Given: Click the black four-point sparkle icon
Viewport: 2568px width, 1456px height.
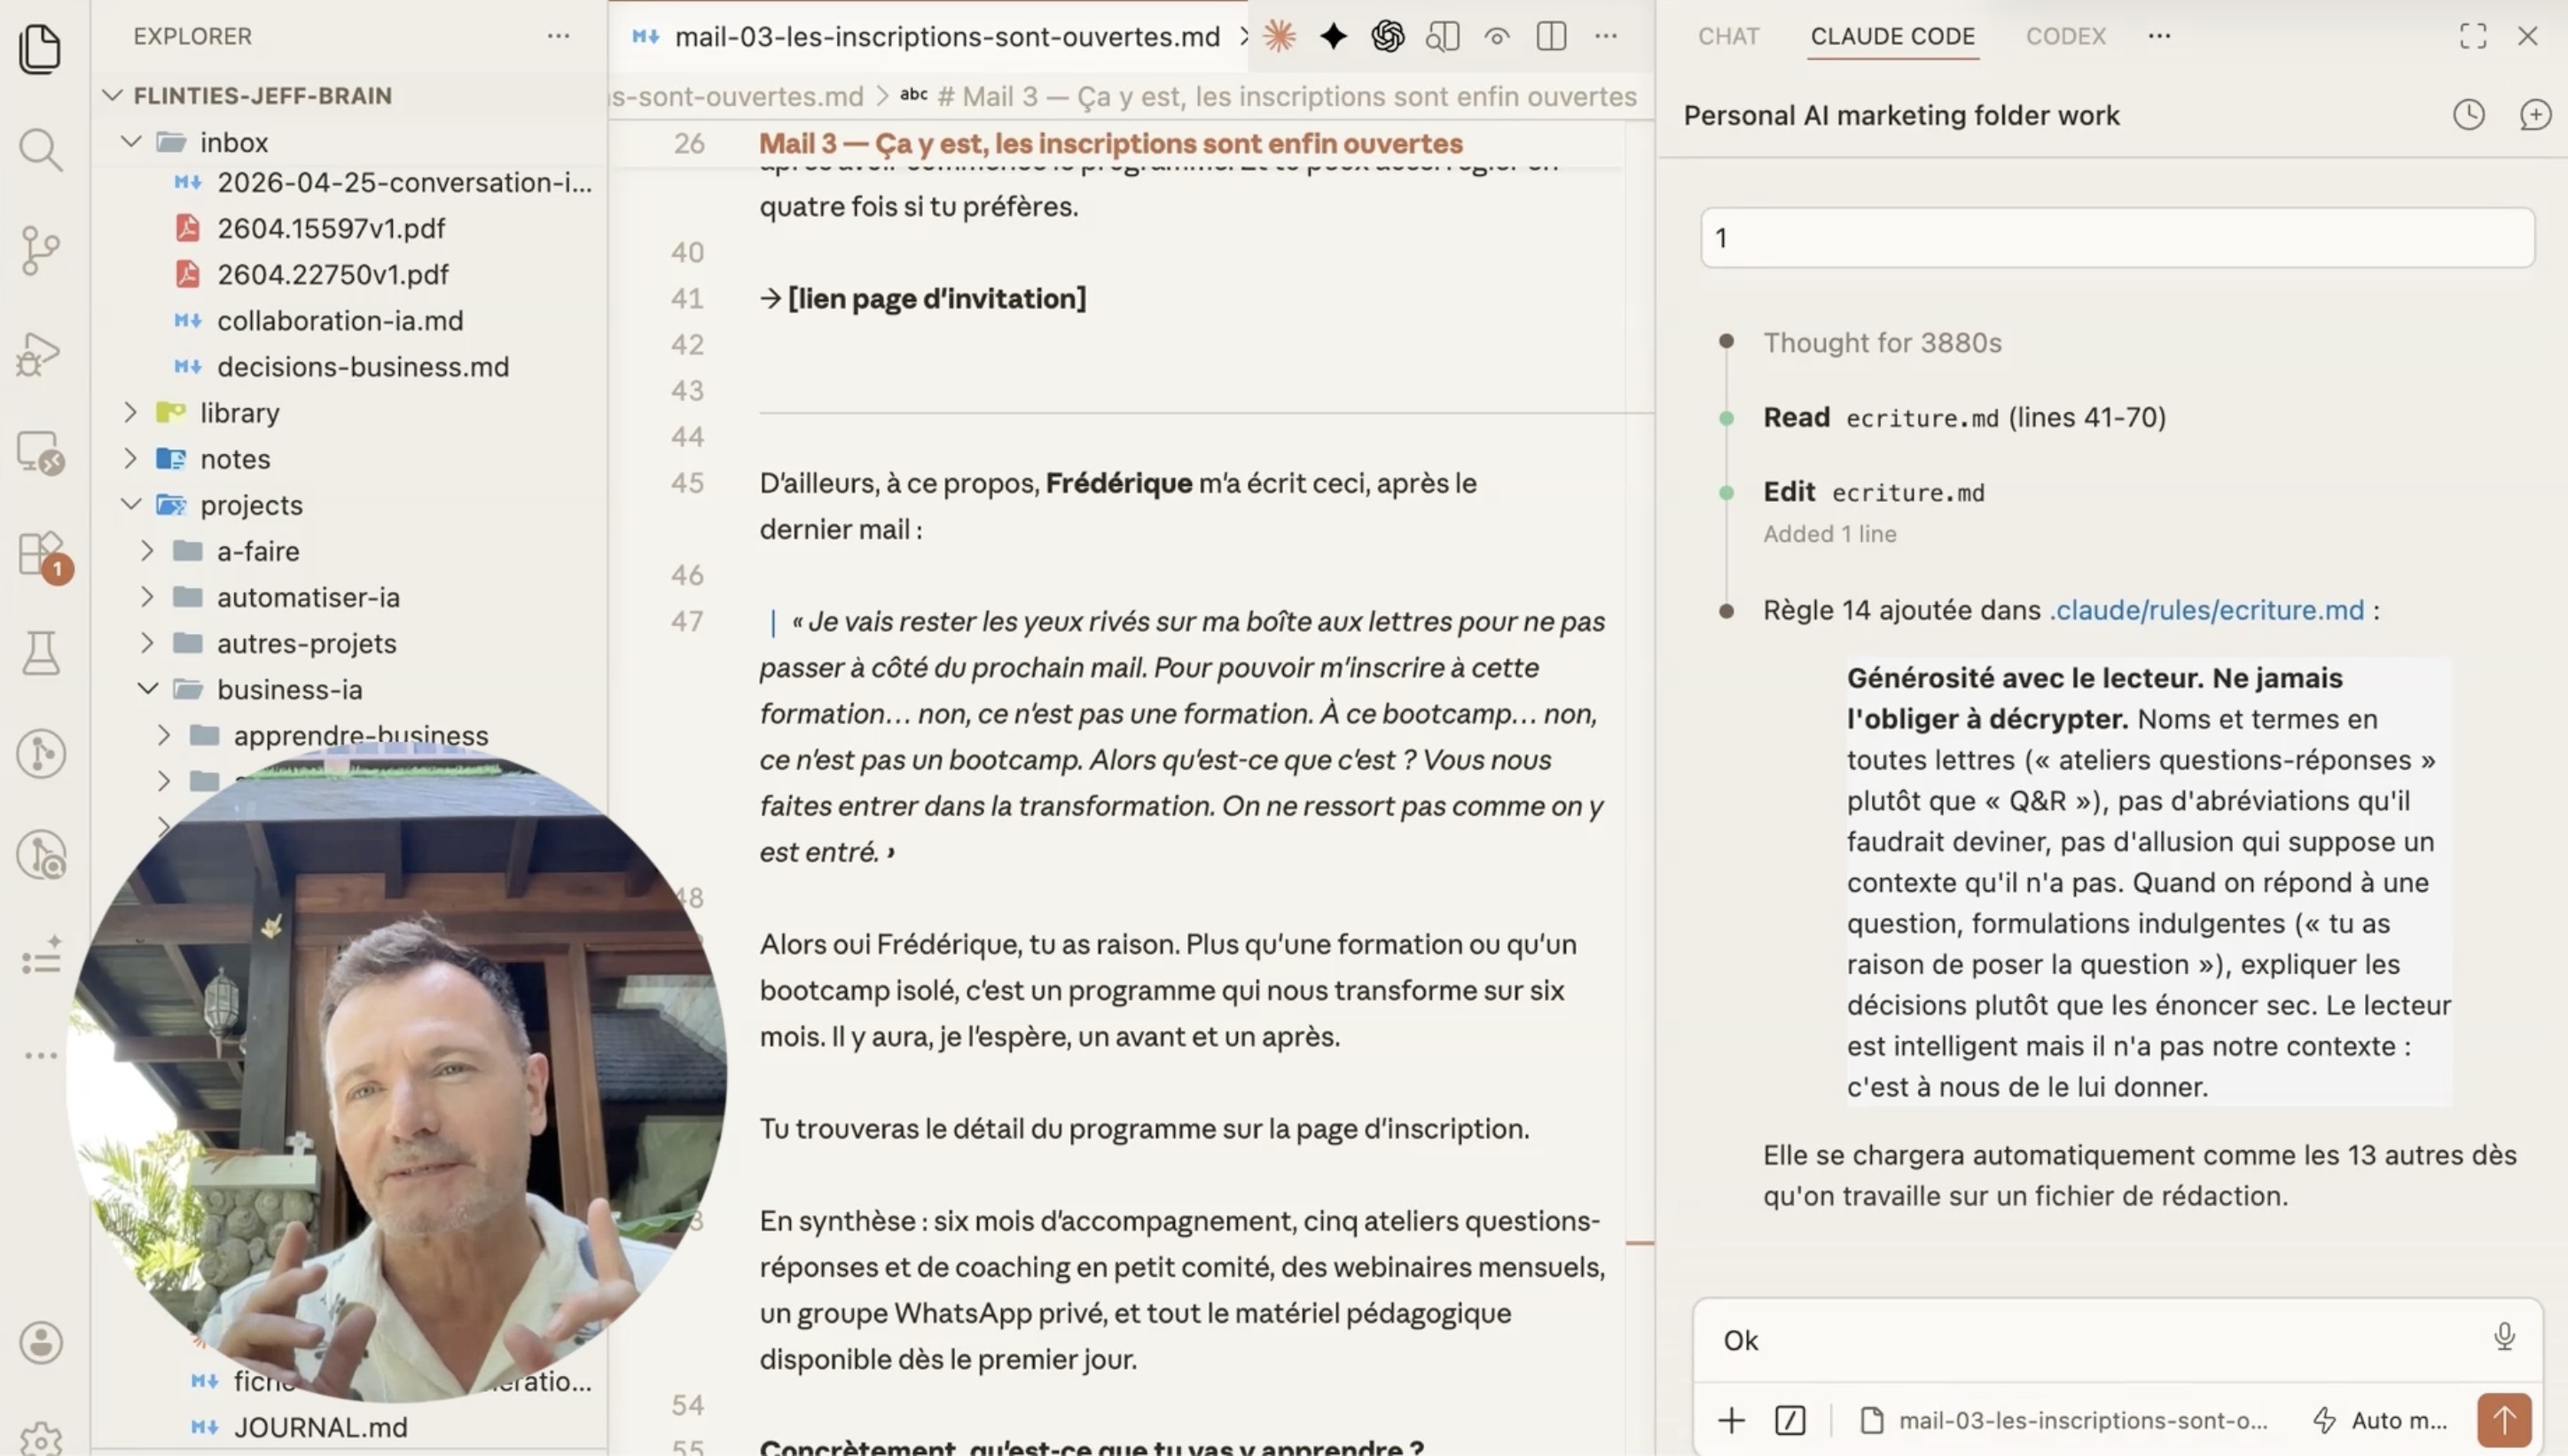Looking at the screenshot, I should pyautogui.click(x=1333, y=36).
